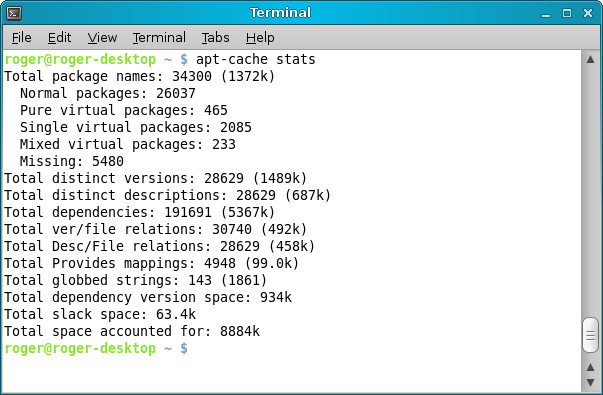Click the 'Total distinct descriptions' line

tap(168, 195)
